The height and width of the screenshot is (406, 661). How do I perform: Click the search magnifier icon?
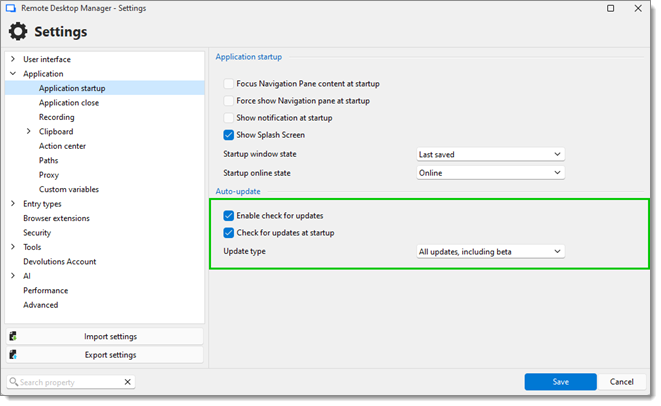[x=14, y=382]
